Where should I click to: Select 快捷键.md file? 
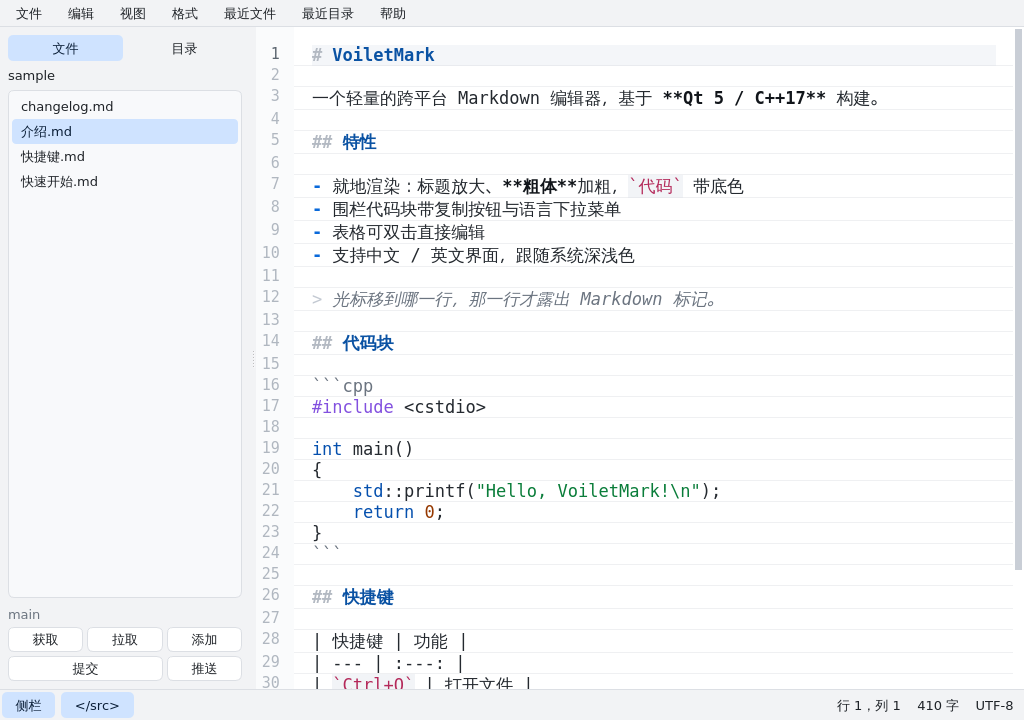[x=125, y=157]
